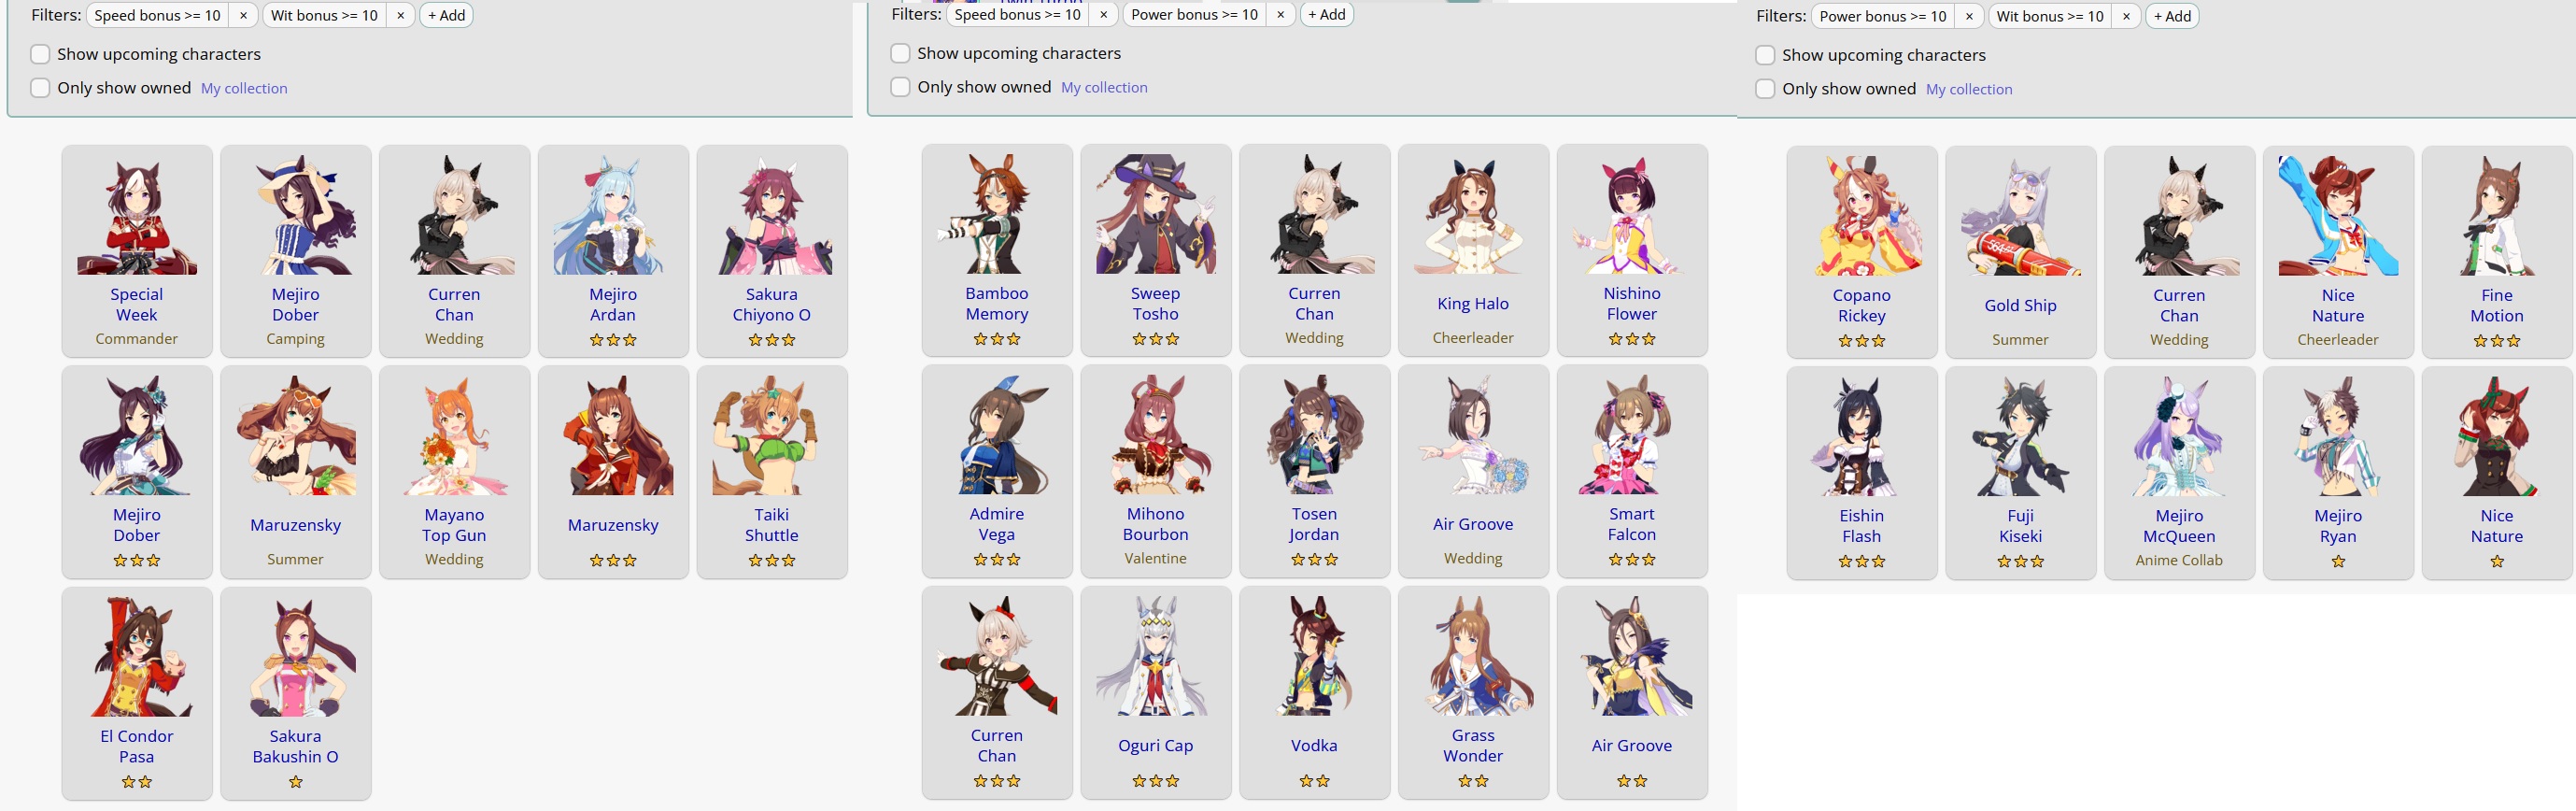This screenshot has height=811, width=2576.
Task: View Tosen Jordan character card
Action: [x=1315, y=471]
